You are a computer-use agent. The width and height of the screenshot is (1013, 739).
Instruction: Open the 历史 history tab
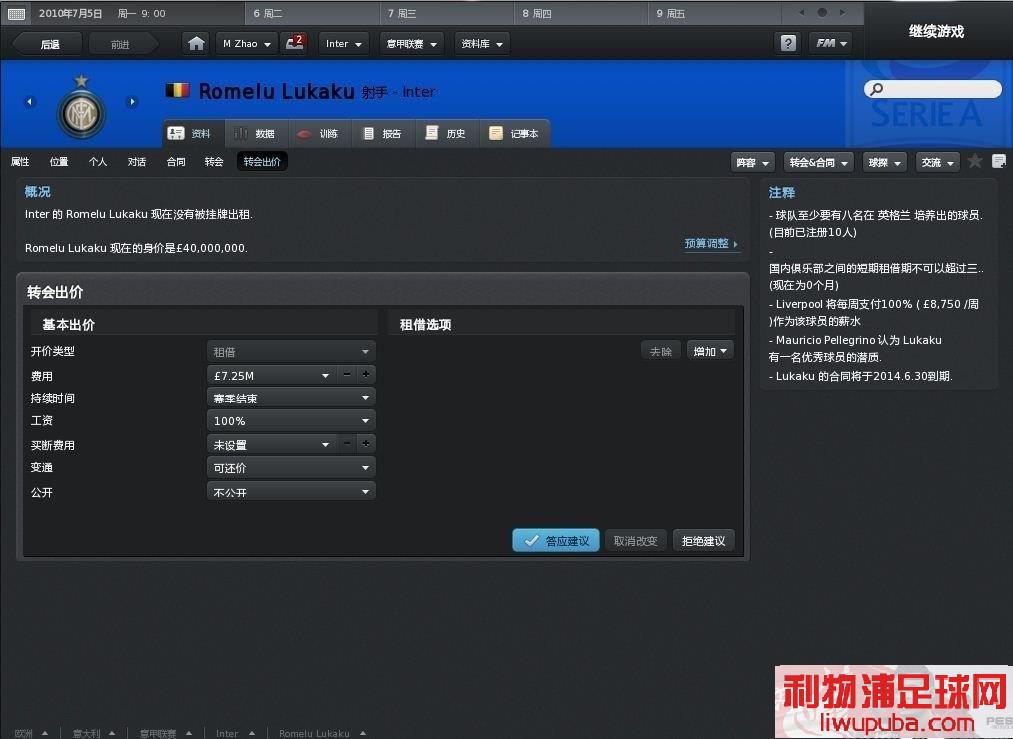tap(446, 134)
